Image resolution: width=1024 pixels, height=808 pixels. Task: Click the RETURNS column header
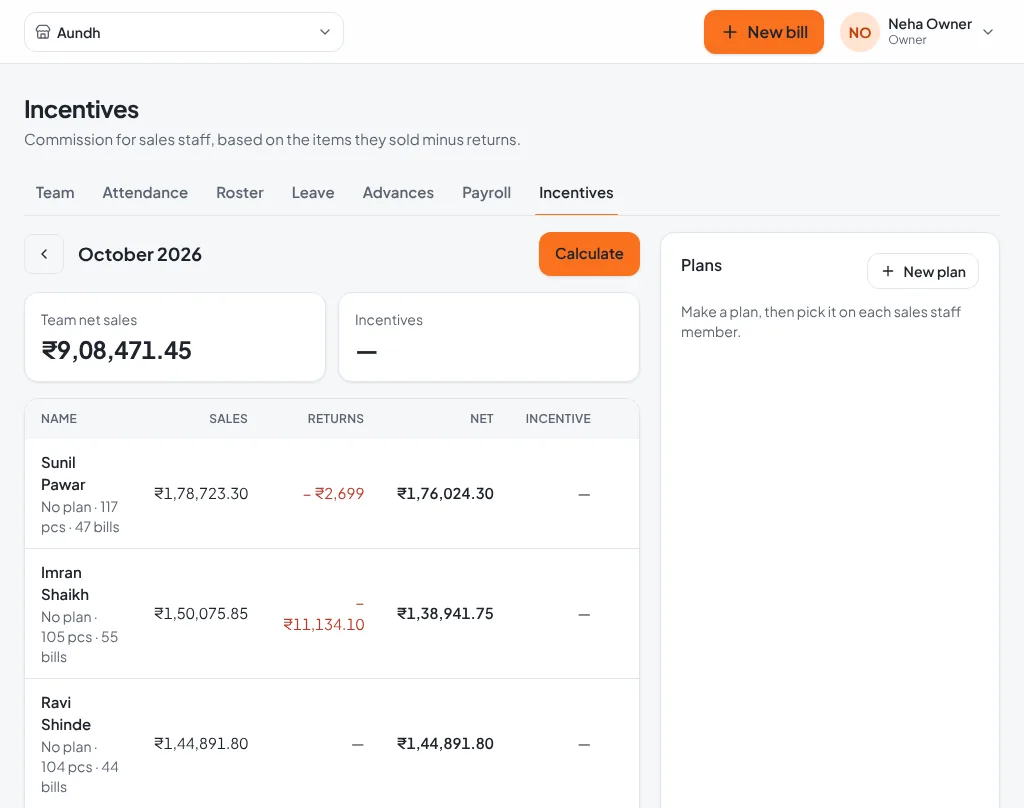[x=336, y=419]
